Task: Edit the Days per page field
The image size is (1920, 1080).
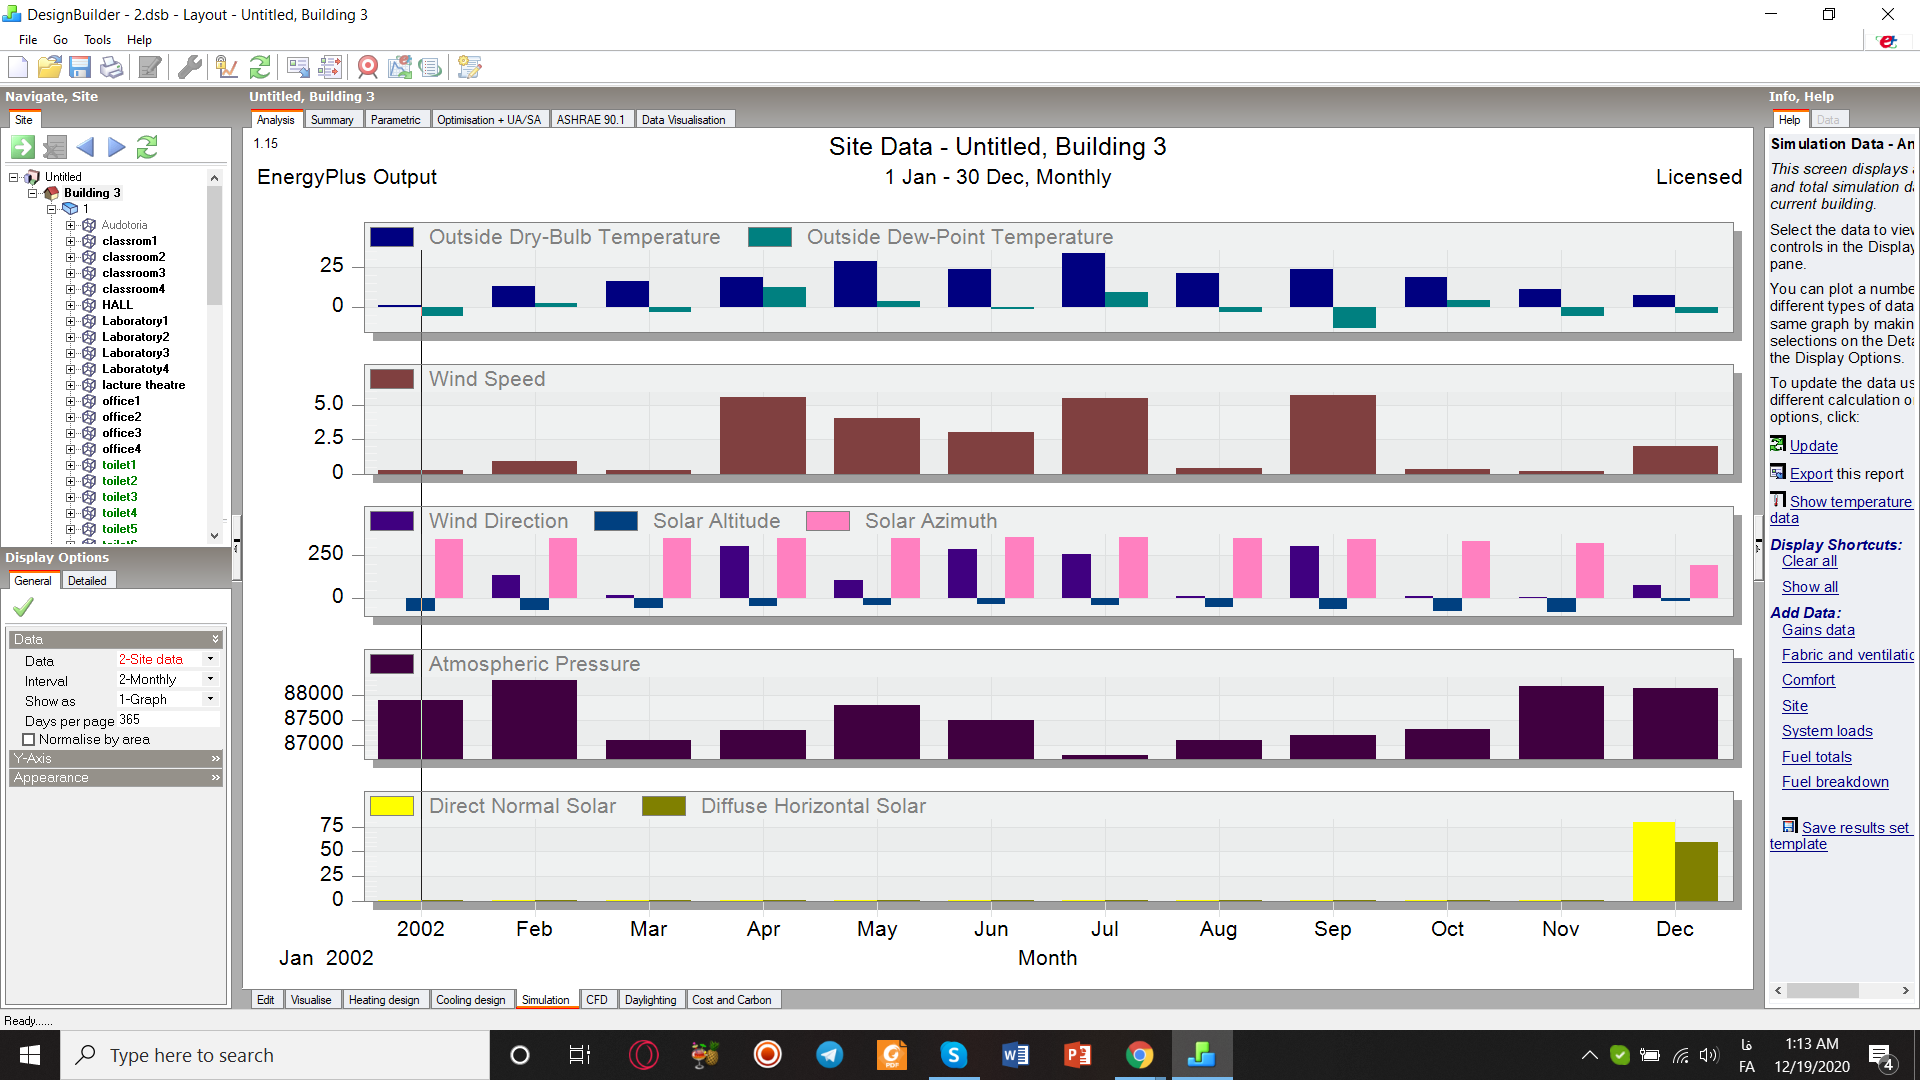Action: click(x=167, y=720)
